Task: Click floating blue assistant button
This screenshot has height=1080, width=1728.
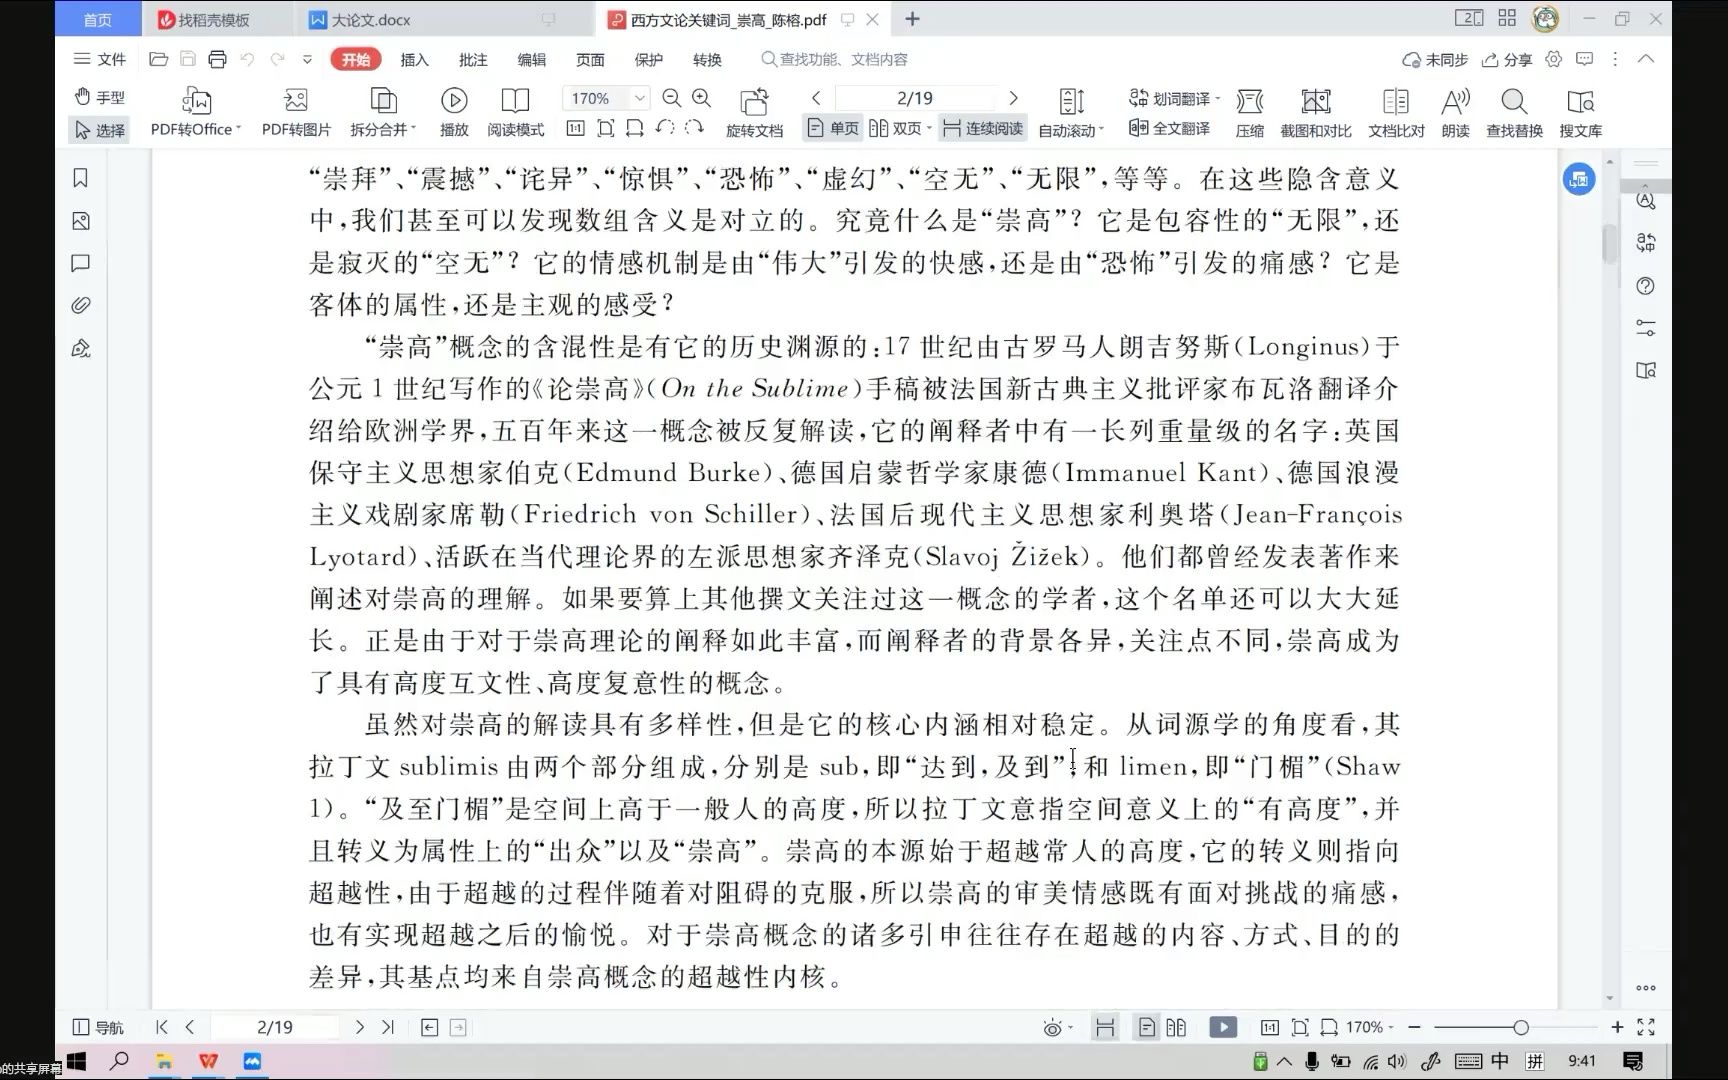Action: 1579,179
